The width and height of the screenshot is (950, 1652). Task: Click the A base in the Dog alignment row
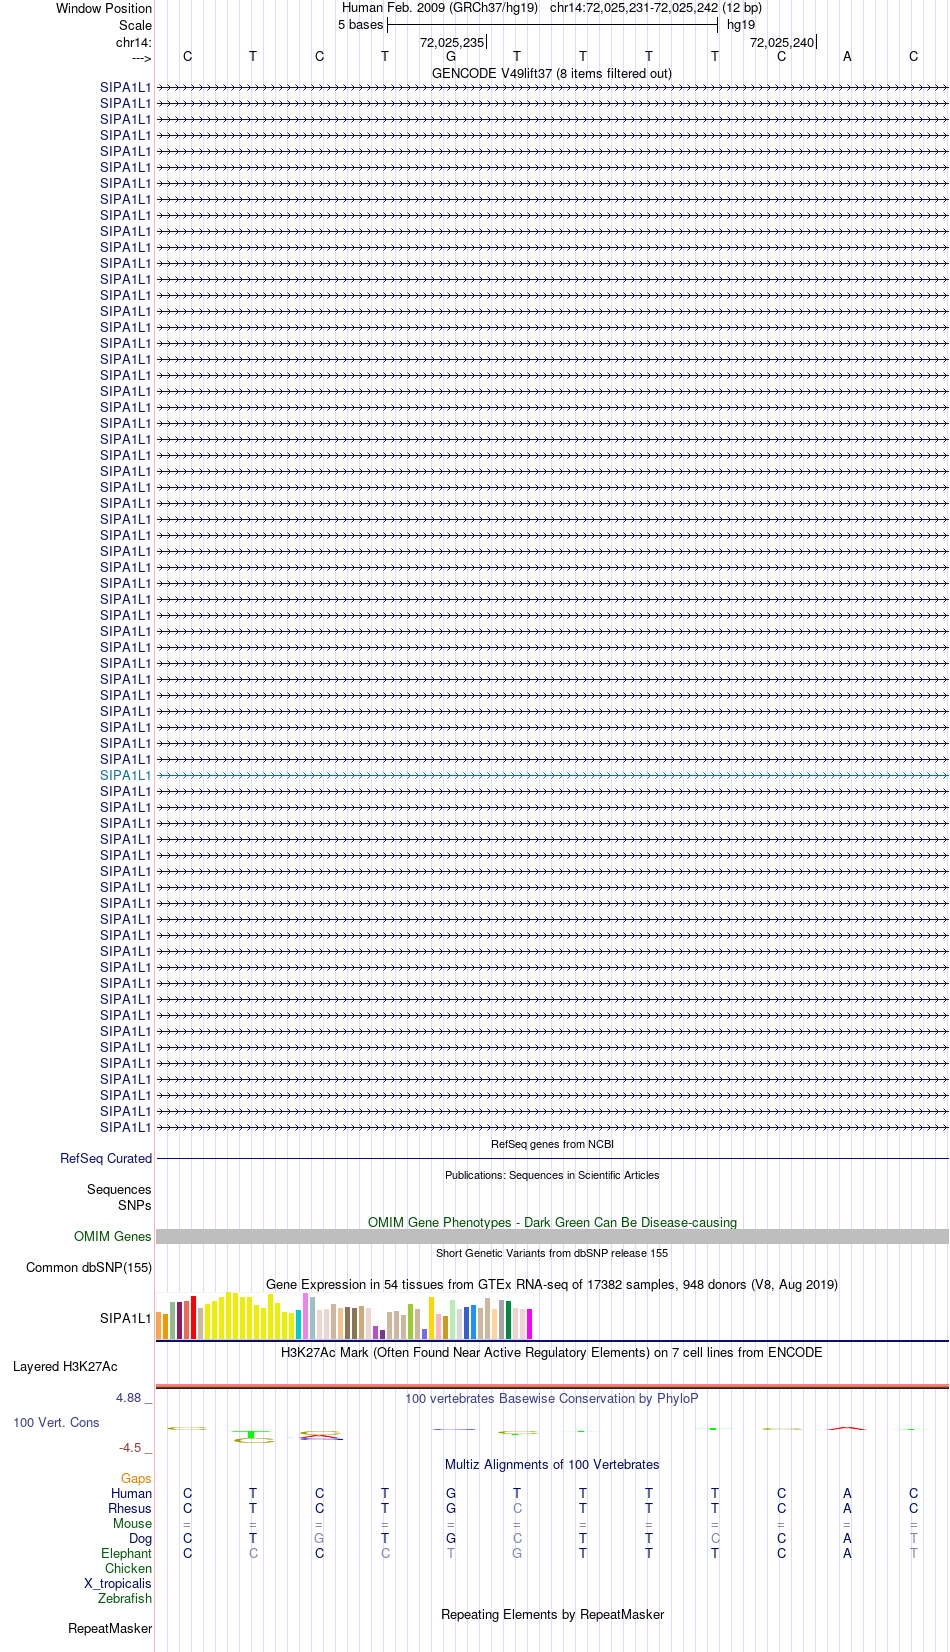tap(847, 1539)
